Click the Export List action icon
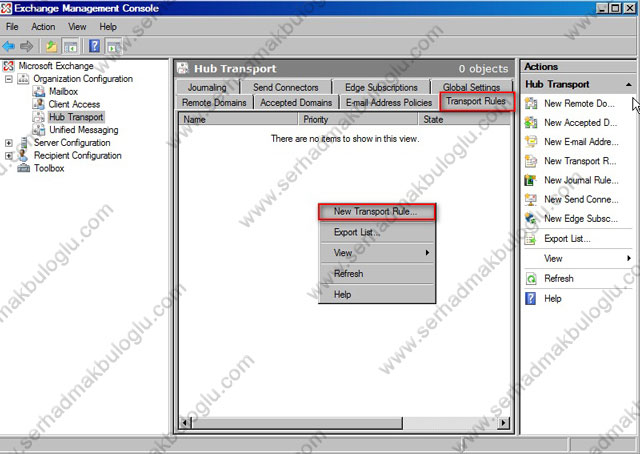 tap(531, 238)
